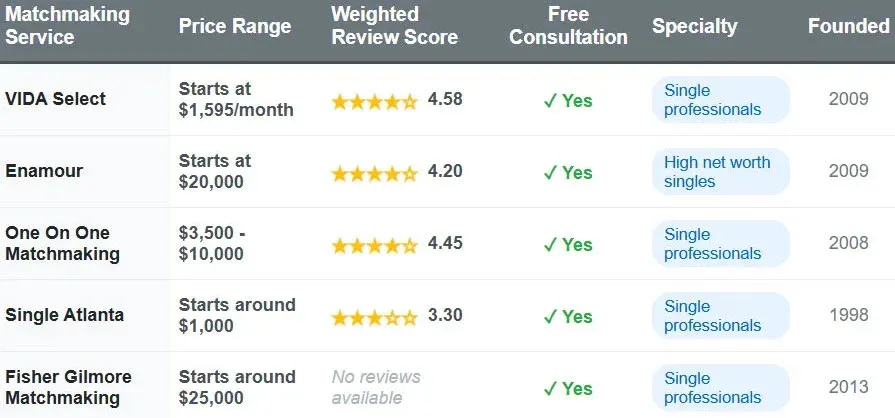Image resolution: width=895 pixels, height=418 pixels.
Task: Click the Founded column header
Action: [x=848, y=27]
